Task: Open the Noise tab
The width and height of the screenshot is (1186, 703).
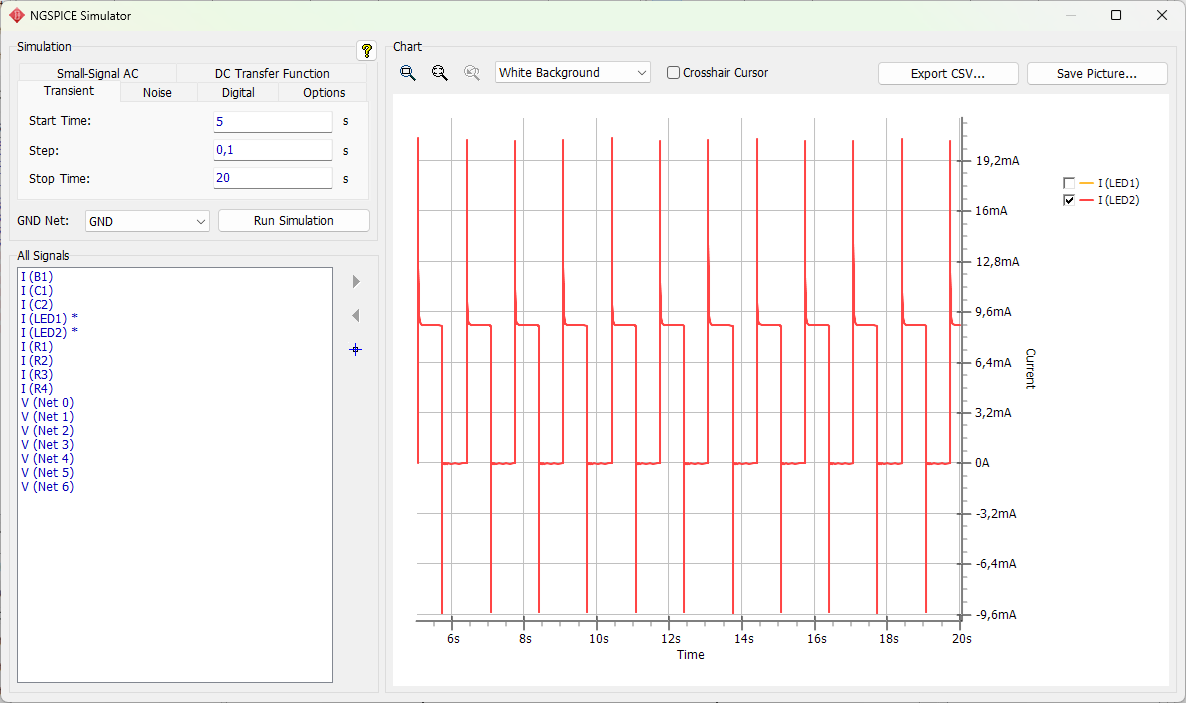Action: tap(157, 92)
